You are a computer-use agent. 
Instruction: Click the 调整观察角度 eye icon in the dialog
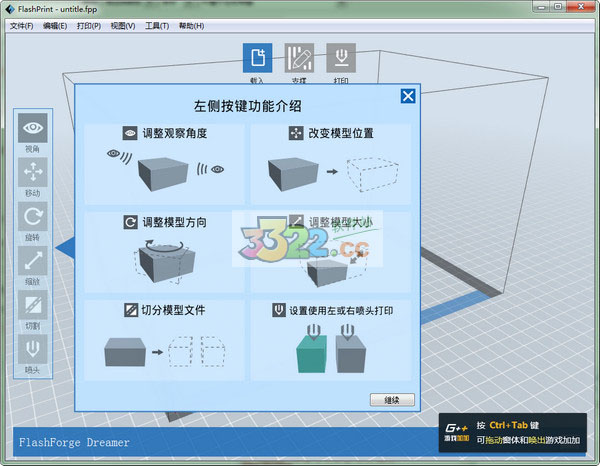[130, 133]
